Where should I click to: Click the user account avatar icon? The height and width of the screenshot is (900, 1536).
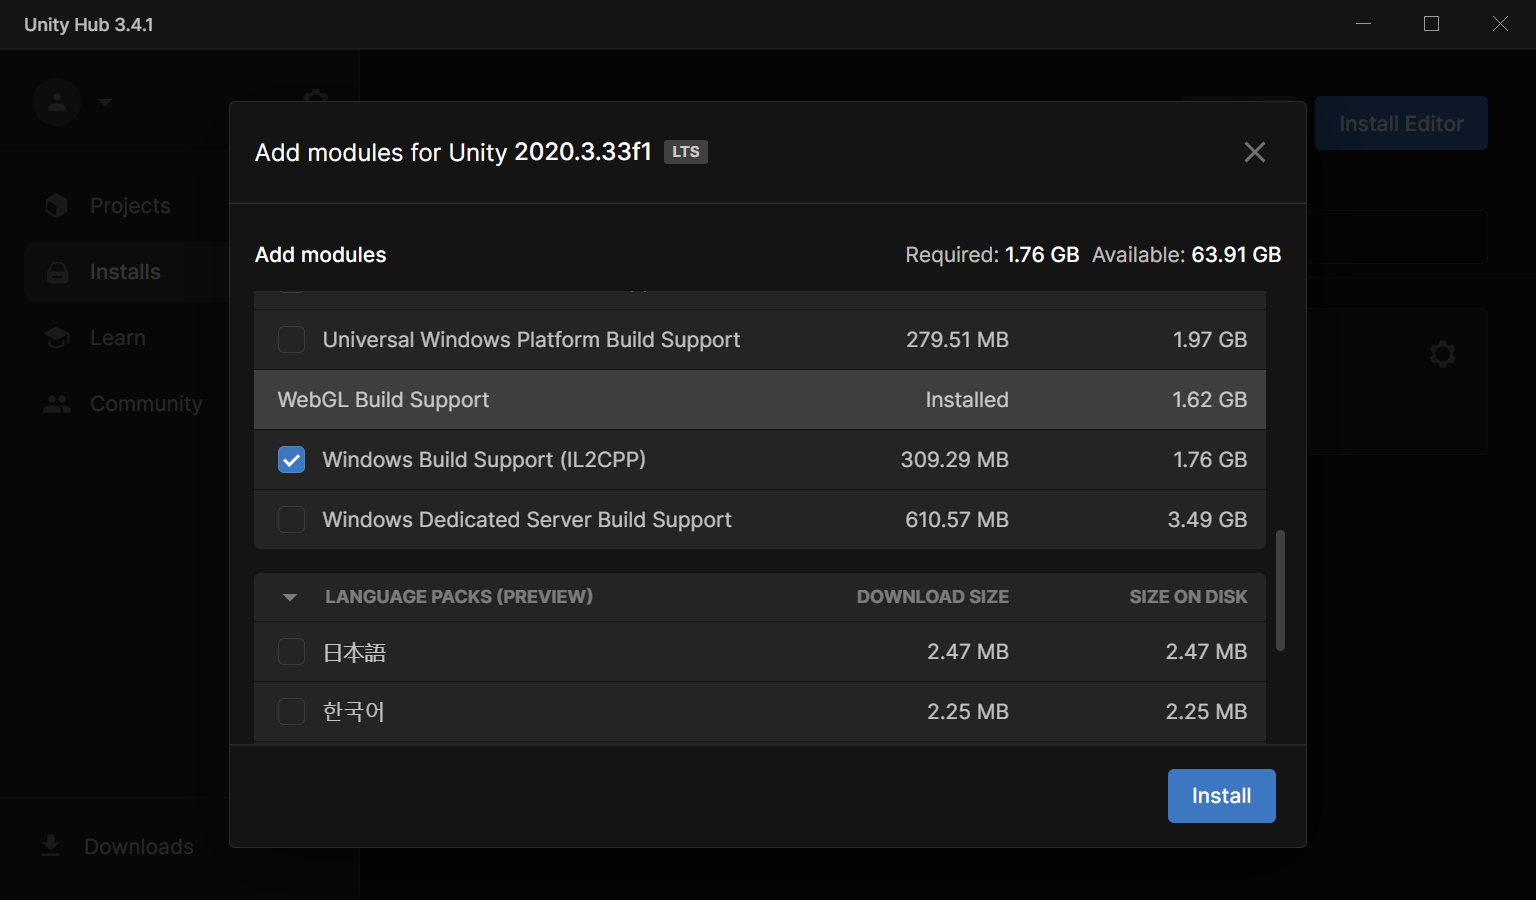(57, 102)
